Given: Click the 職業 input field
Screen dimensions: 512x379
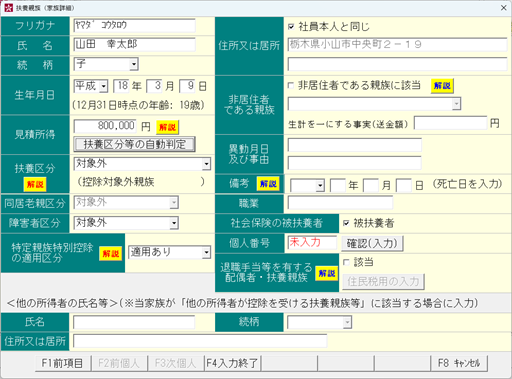Looking at the screenshot, I should [340, 203].
